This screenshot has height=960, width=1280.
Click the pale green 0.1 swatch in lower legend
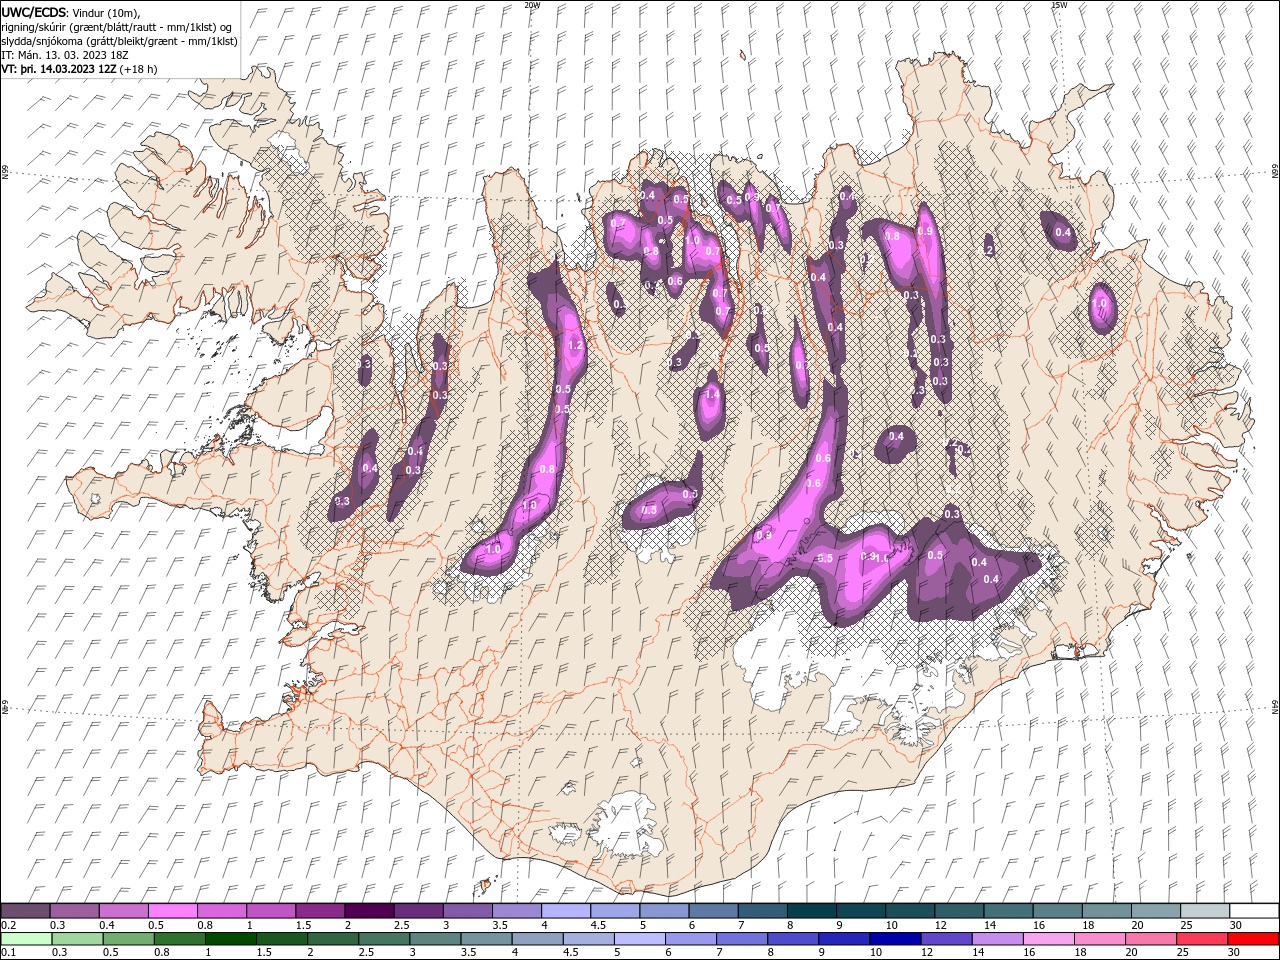tap(26, 939)
